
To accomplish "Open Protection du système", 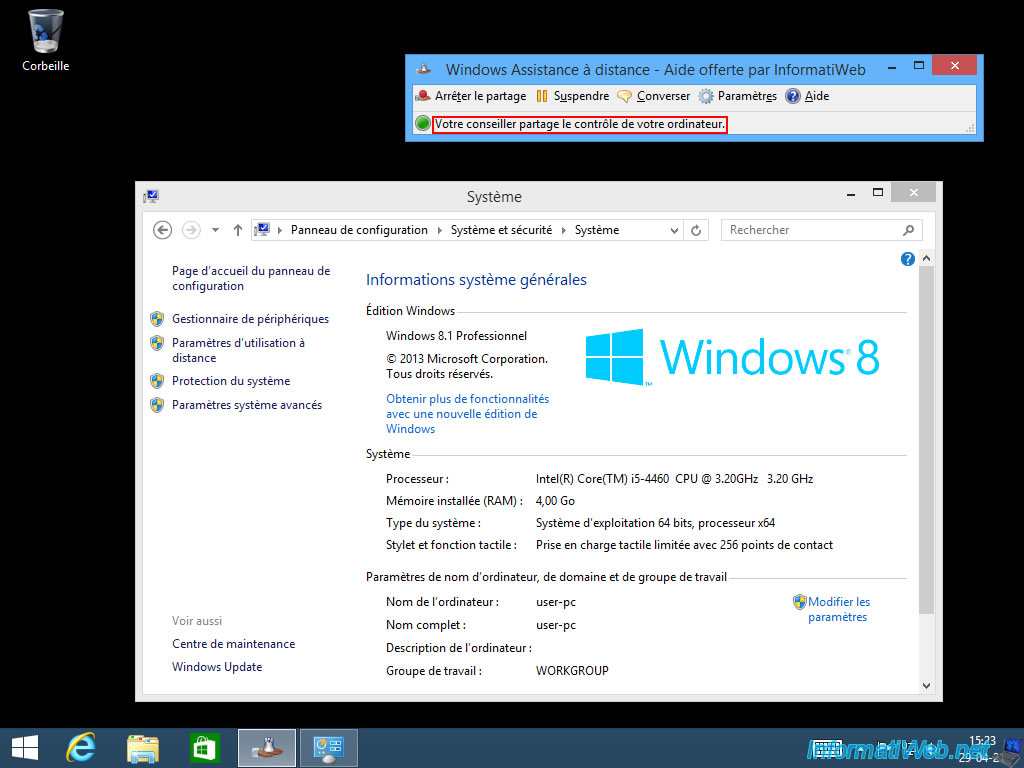I will pyautogui.click(x=231, y=381).
